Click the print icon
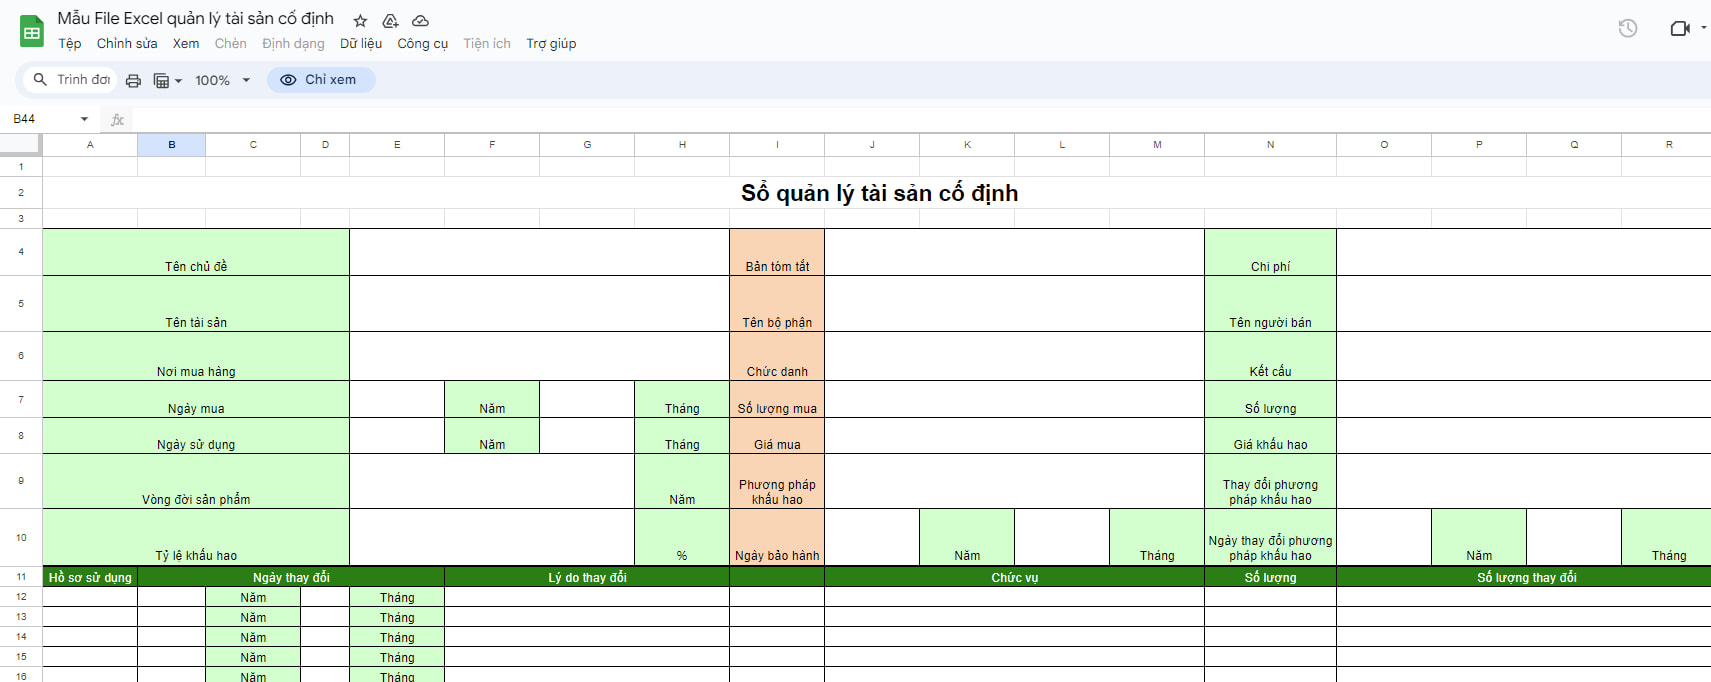The image size is (1711, 682). pyautogui.click(x=133, y=80)
